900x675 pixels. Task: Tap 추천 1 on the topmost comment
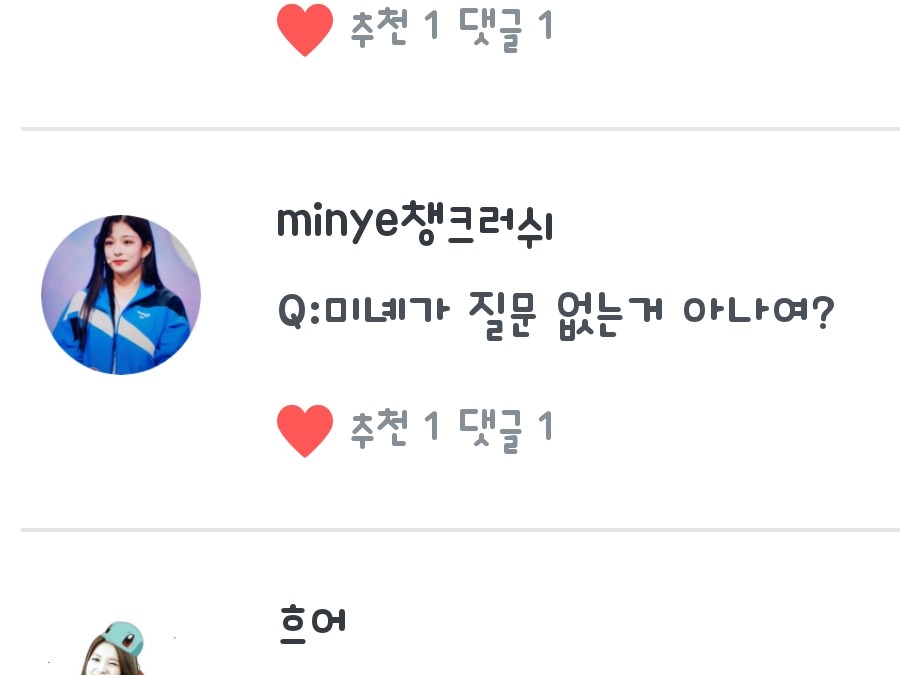pos(395,27)
